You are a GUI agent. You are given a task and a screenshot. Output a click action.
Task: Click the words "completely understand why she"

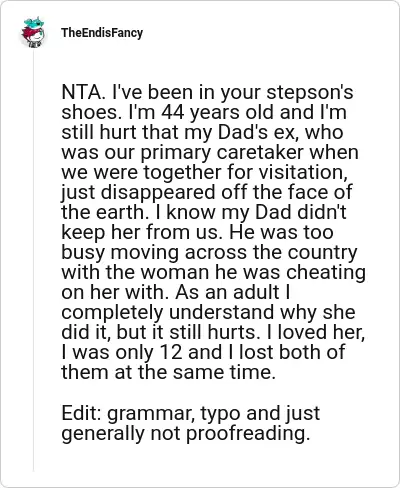pos(208,312)
